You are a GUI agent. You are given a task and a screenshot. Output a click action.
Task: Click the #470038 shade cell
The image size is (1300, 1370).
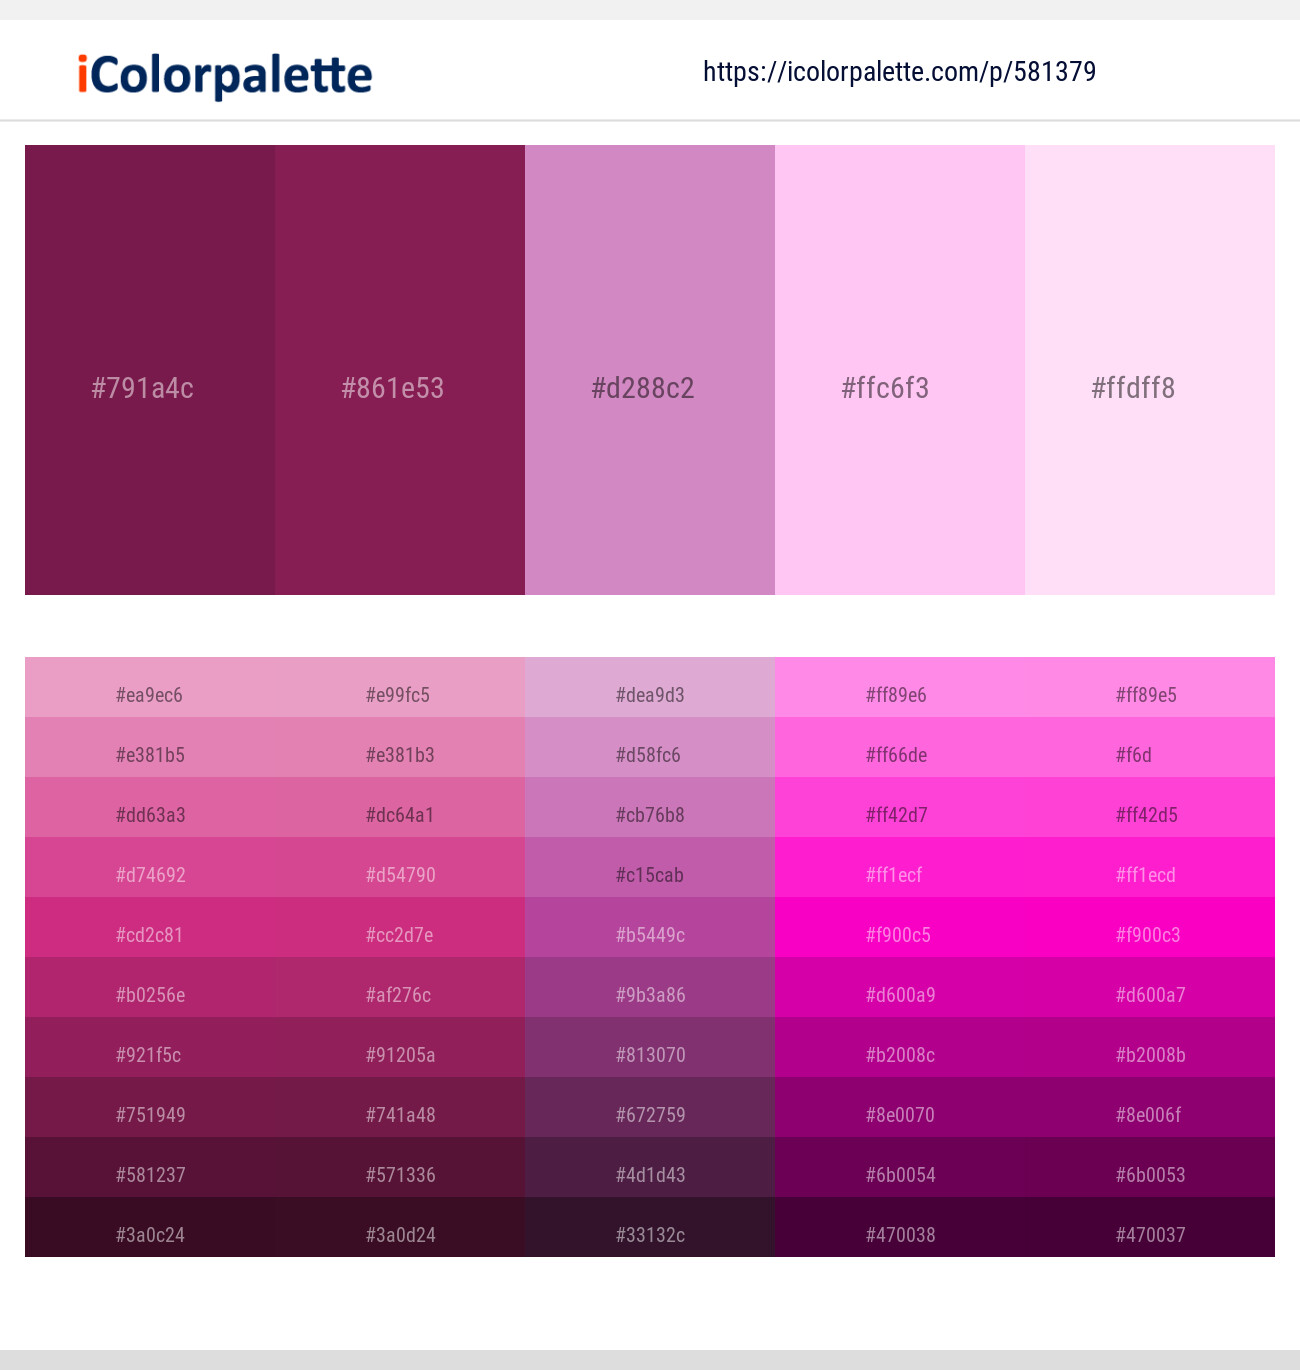[x=898, y=1234]
